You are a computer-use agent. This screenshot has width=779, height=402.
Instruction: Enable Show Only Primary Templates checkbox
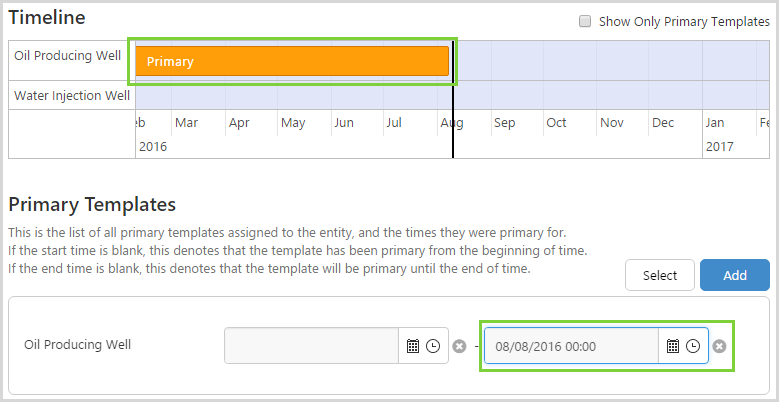585,21
